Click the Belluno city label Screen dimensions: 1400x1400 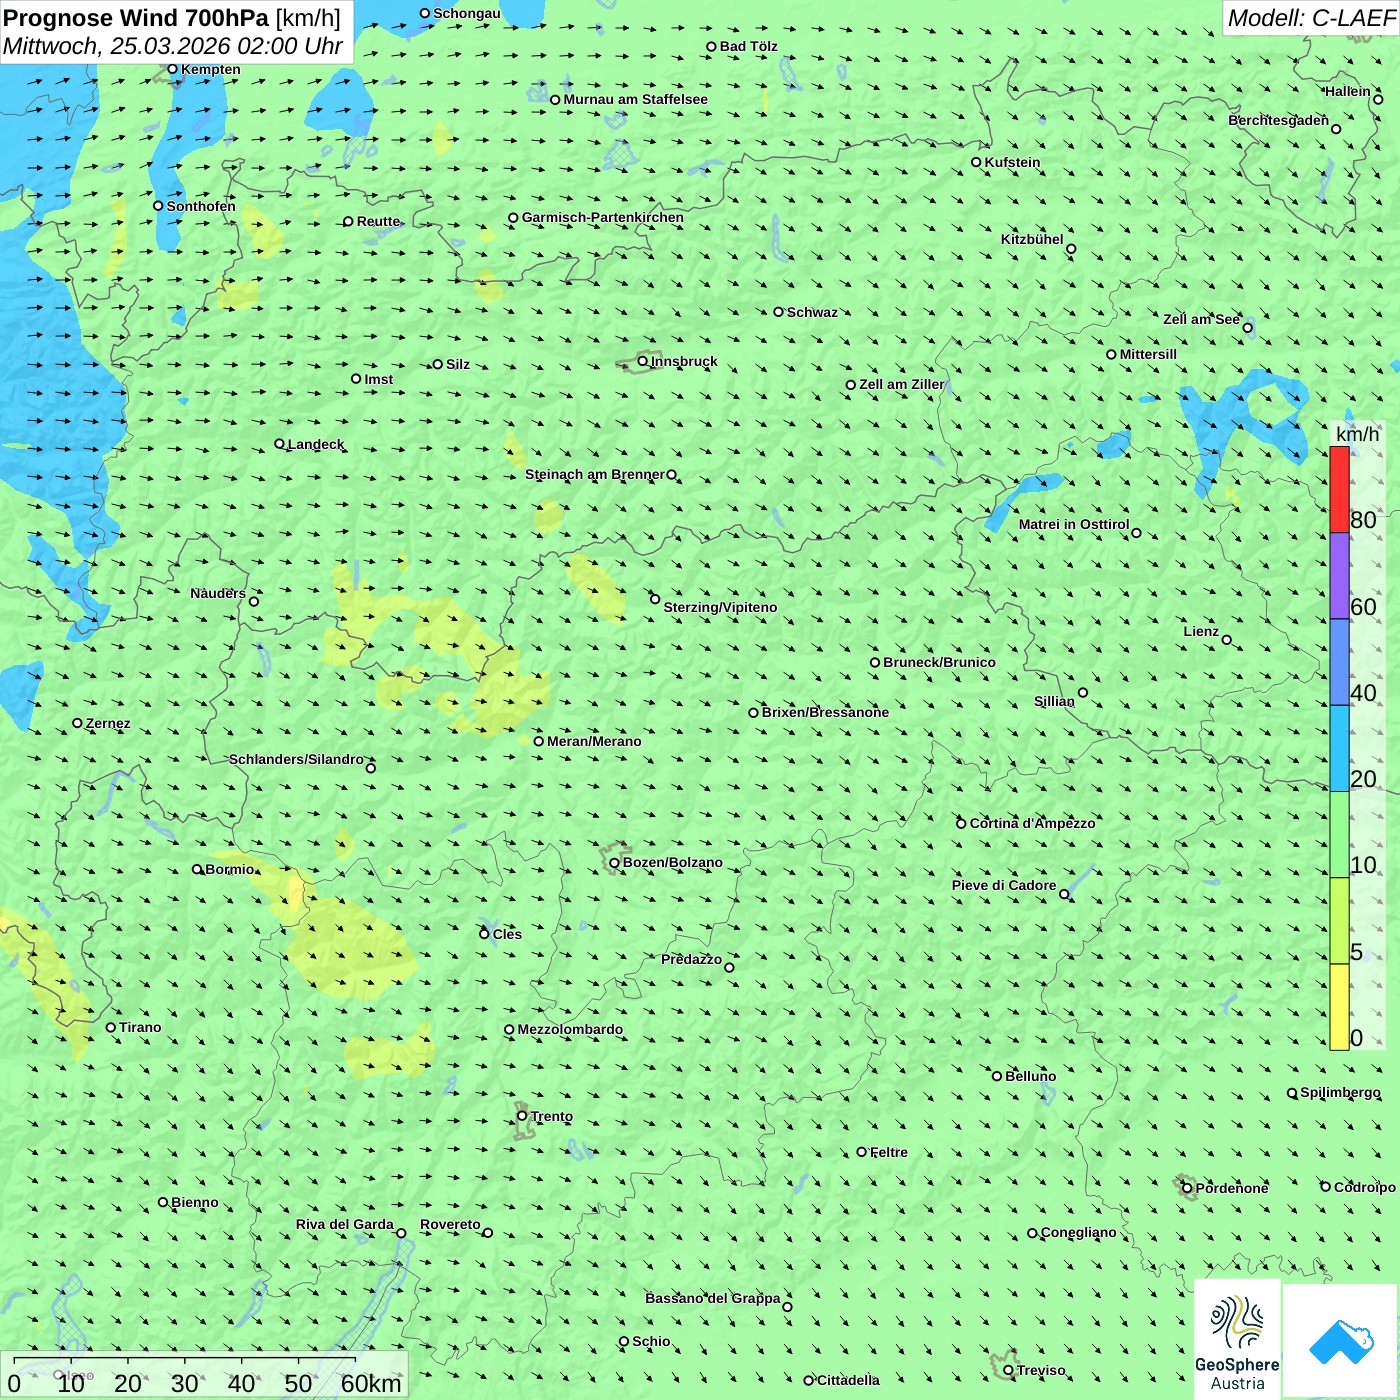tap(1030, 1076)
